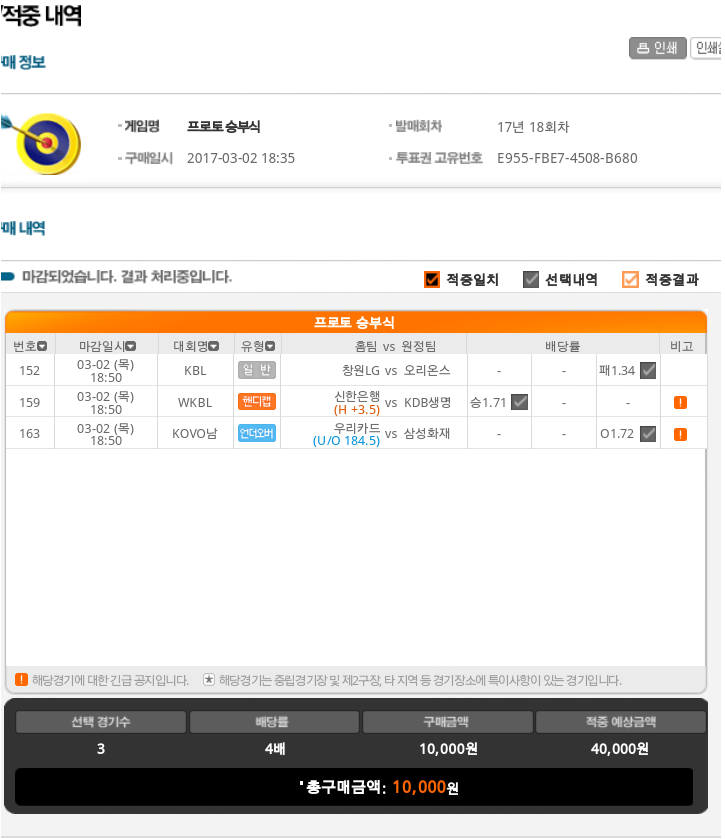This screenshot has height=839, width=725.
Task: Click the orange exclamation icon in footer legend
Action: coord(21,680)
